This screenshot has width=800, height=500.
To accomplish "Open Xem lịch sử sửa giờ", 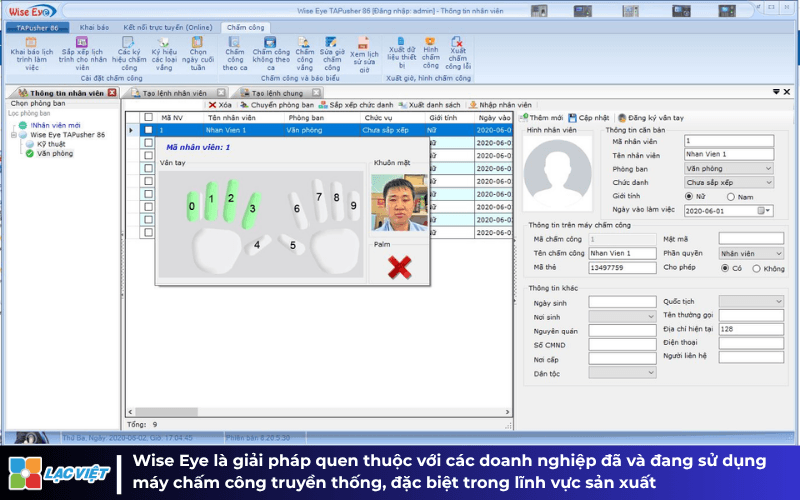I will [364, 55].
